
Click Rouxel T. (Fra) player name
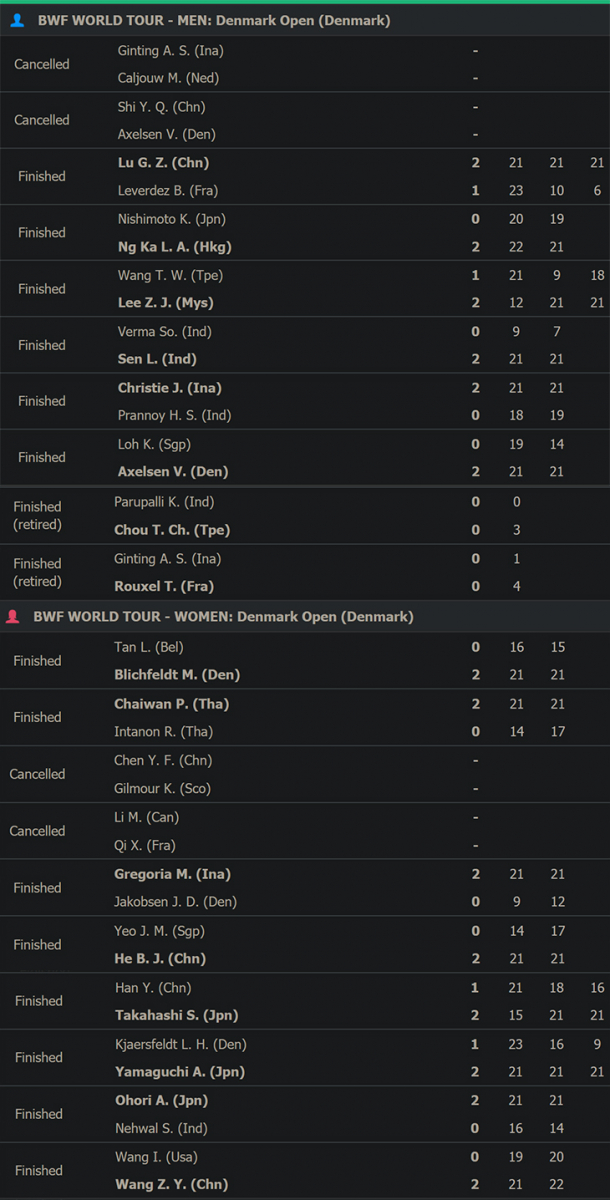coord(164,586)
